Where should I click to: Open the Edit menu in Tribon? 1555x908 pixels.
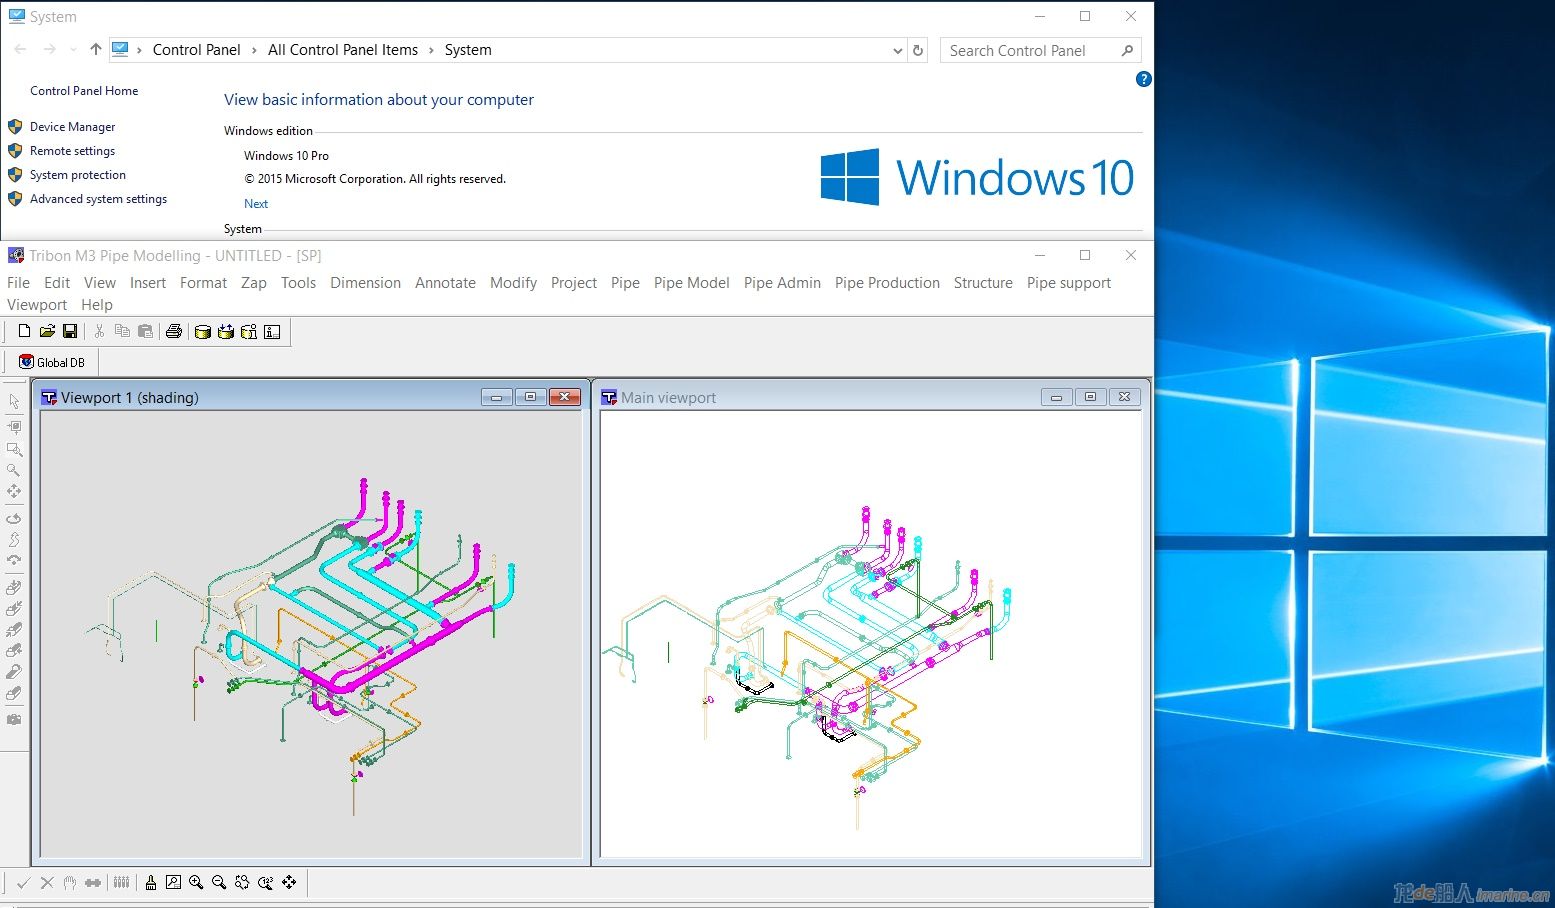pos(57,283)
